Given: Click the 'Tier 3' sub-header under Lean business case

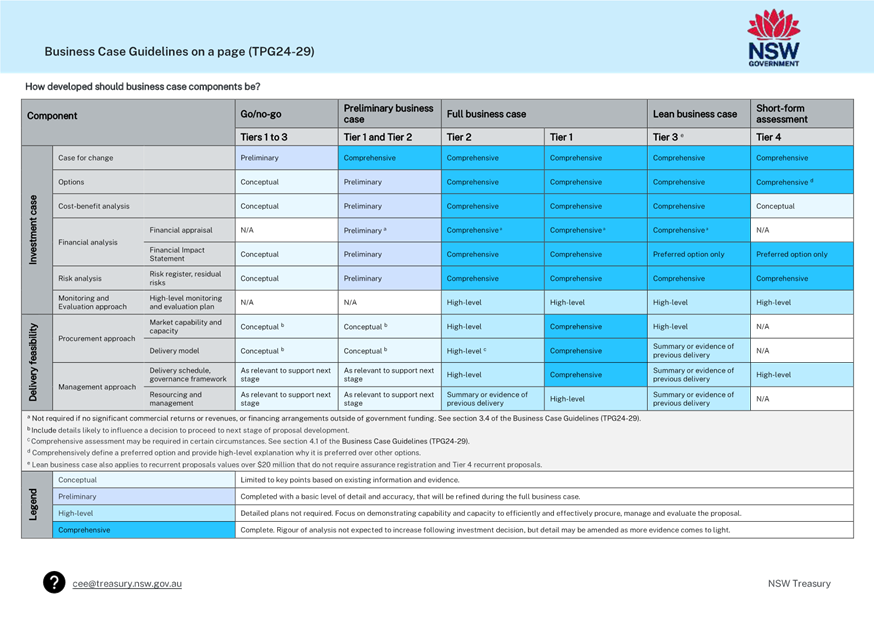Looking at the screenshot, I should [x=699, y=137].
